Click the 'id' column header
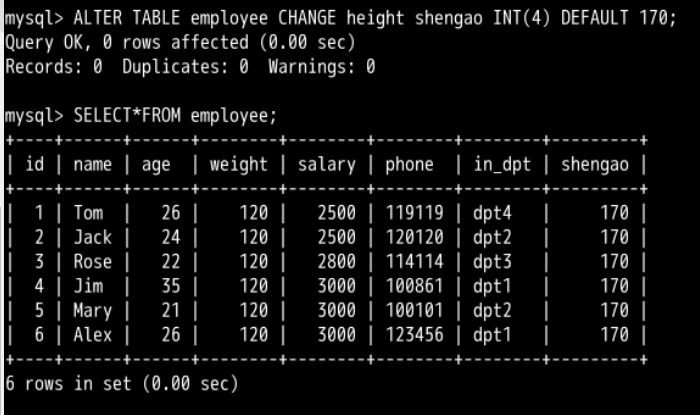This screenshot has width=700, height=415. [35, 164]
